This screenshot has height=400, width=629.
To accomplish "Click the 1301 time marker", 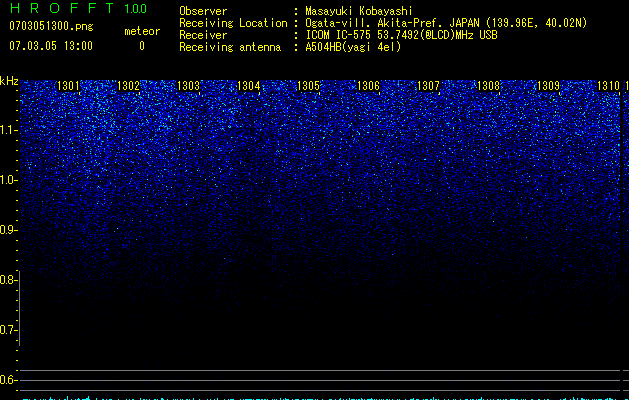I will [68, 86].
